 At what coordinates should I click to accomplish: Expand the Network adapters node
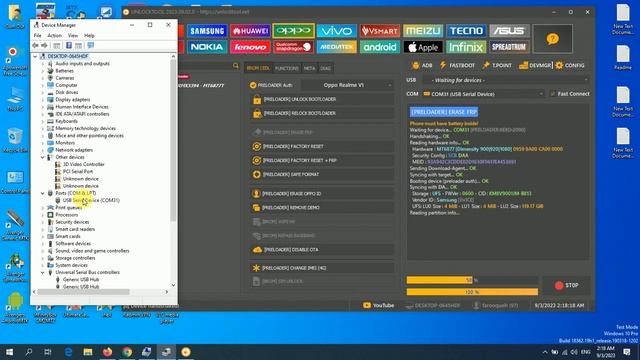tap(42, 150)
